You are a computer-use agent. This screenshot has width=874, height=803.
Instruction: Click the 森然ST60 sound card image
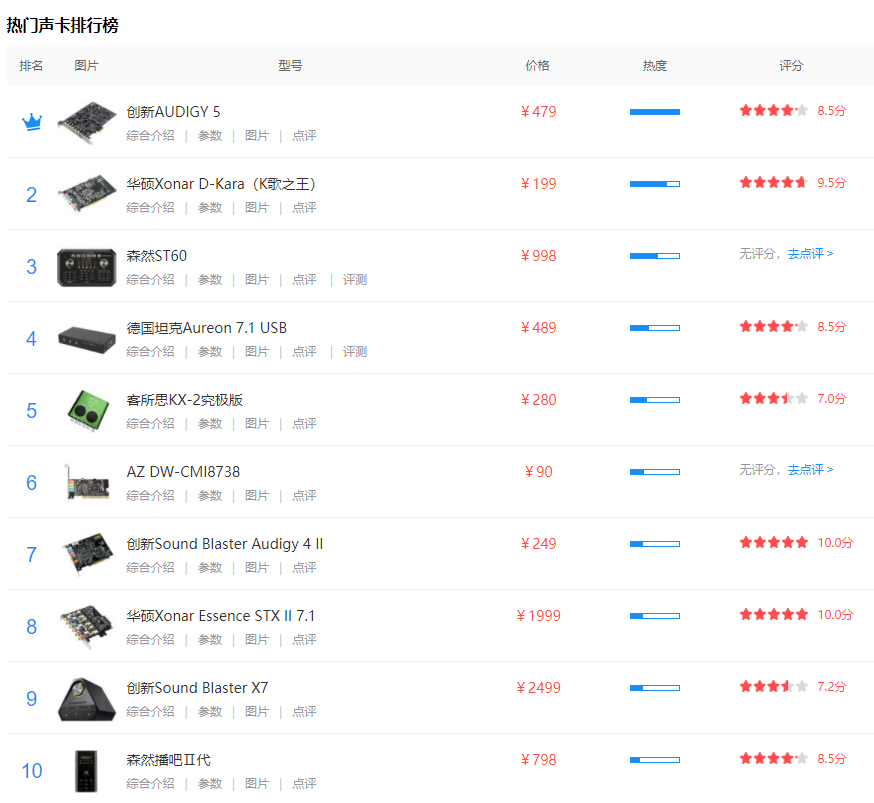[87, 267]
